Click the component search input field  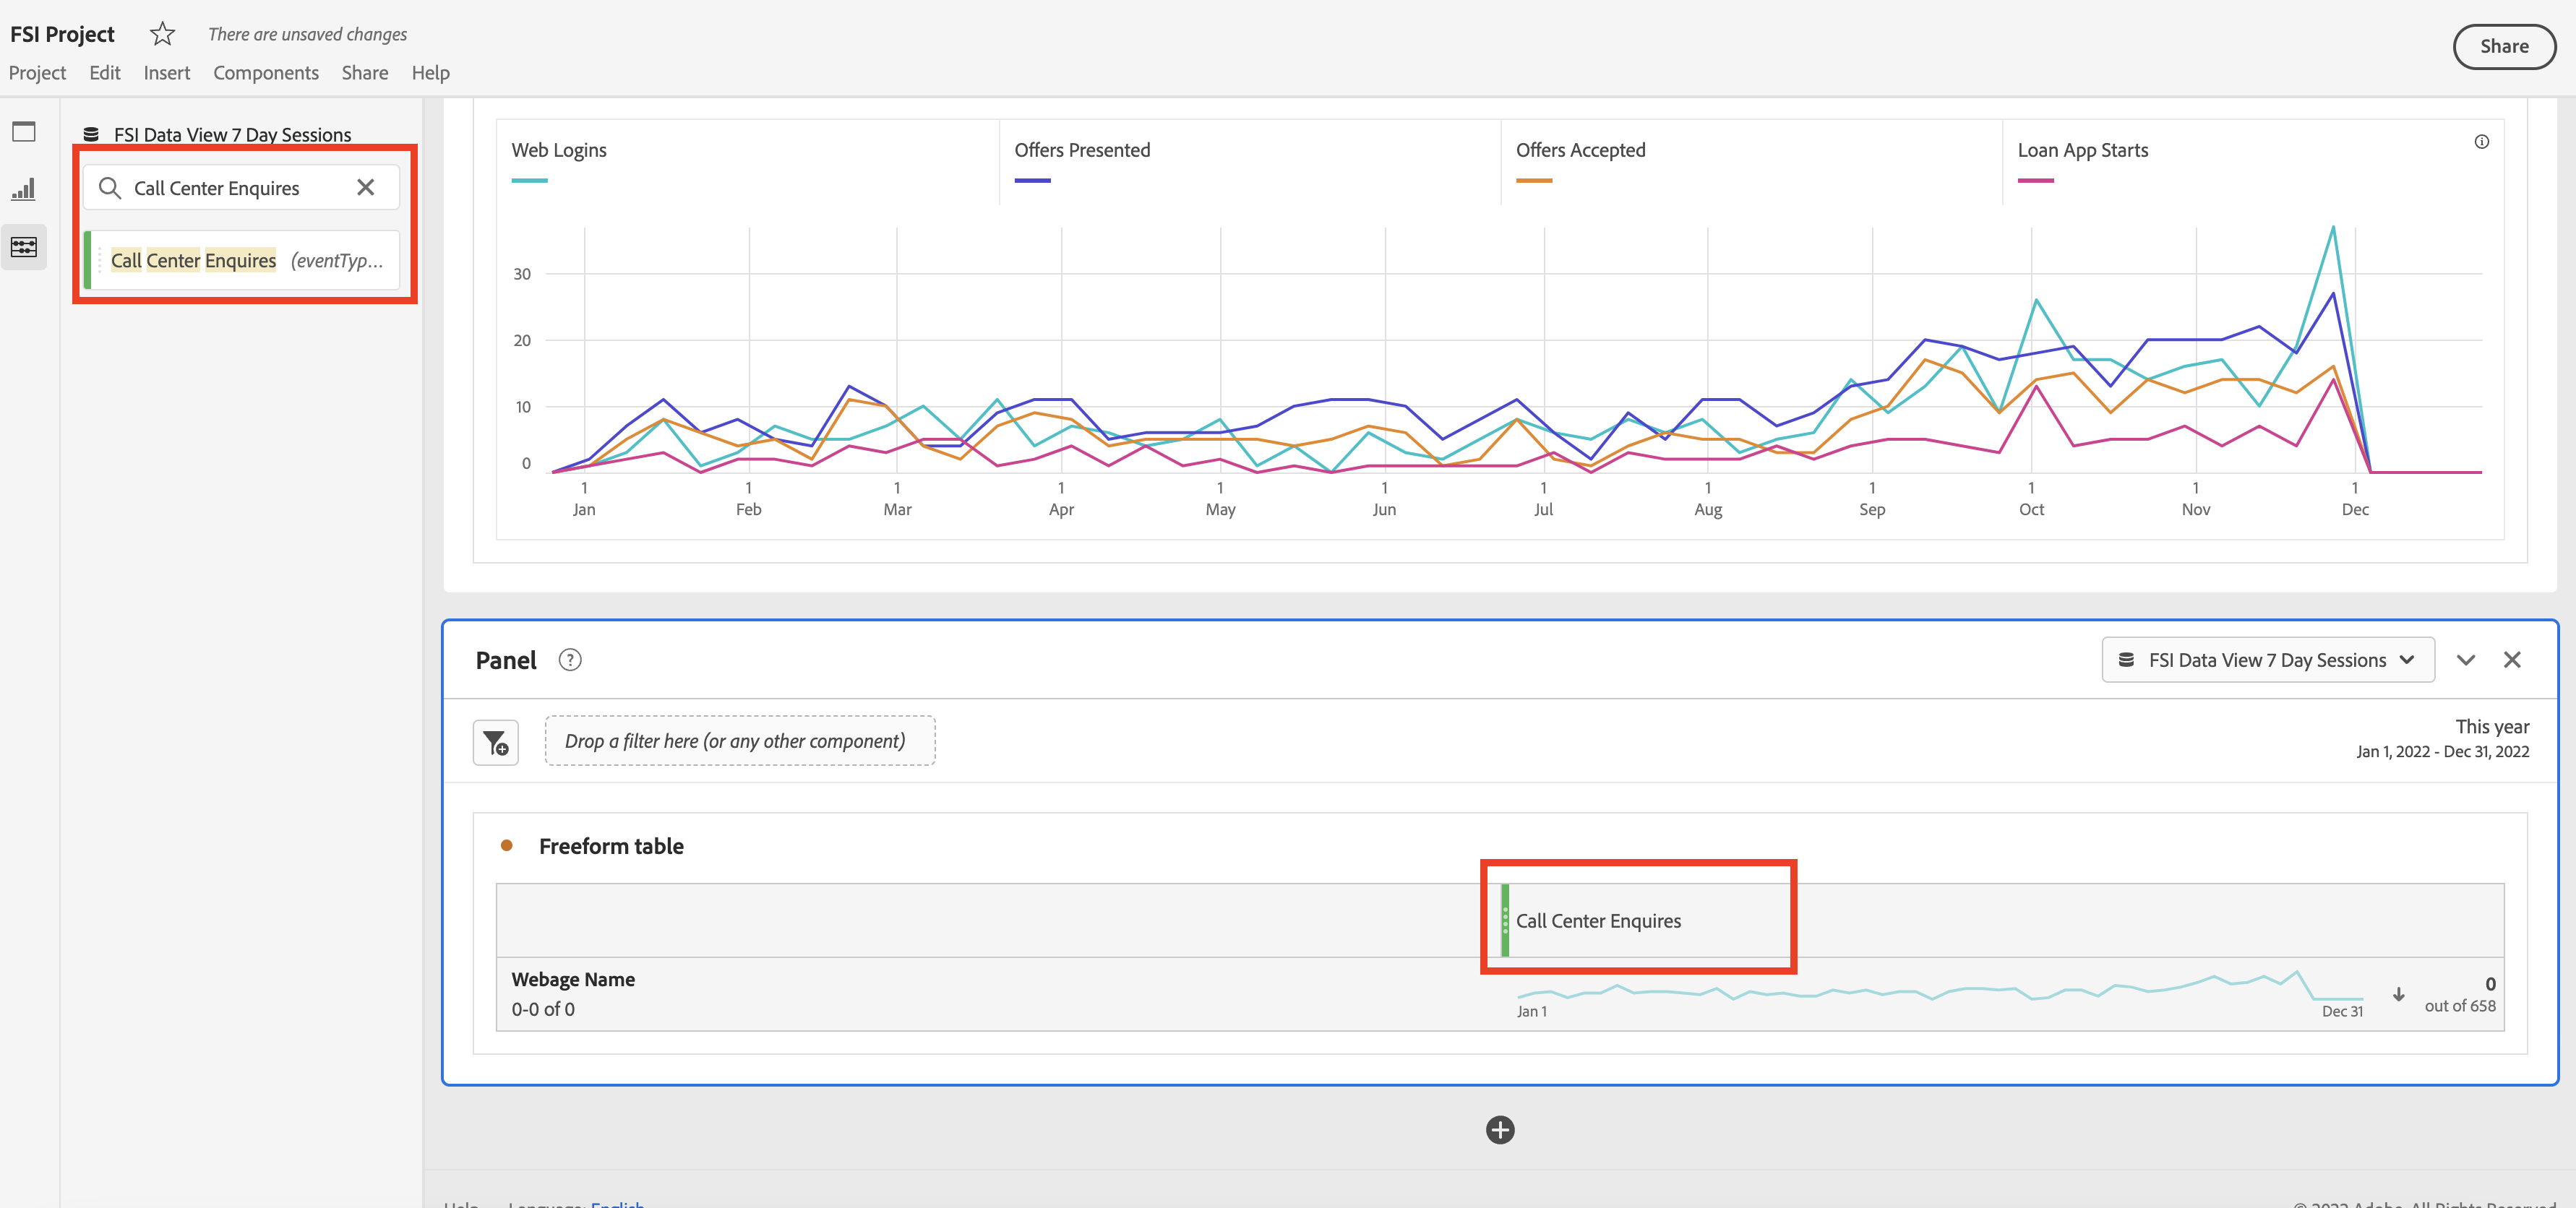click(242, 188)
